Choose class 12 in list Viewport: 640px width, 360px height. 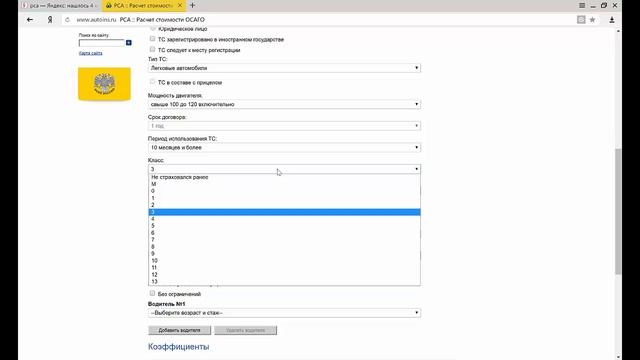pos(284,275)
